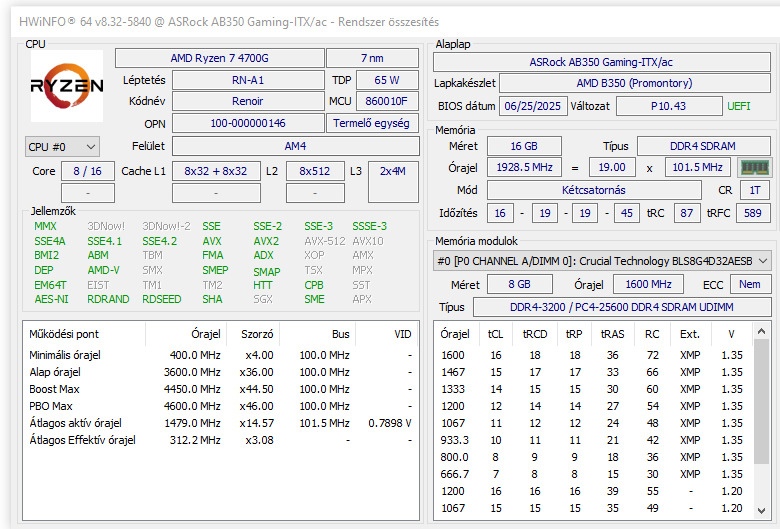Select the Alap órajel row

click(220, 372)
